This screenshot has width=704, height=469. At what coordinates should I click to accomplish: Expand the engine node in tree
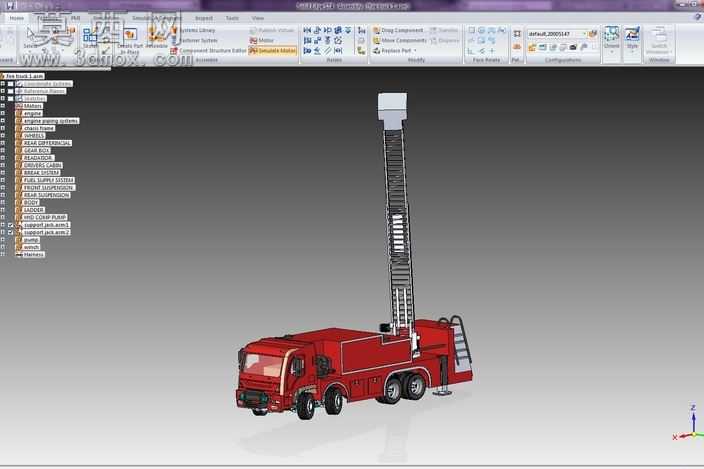3,114
